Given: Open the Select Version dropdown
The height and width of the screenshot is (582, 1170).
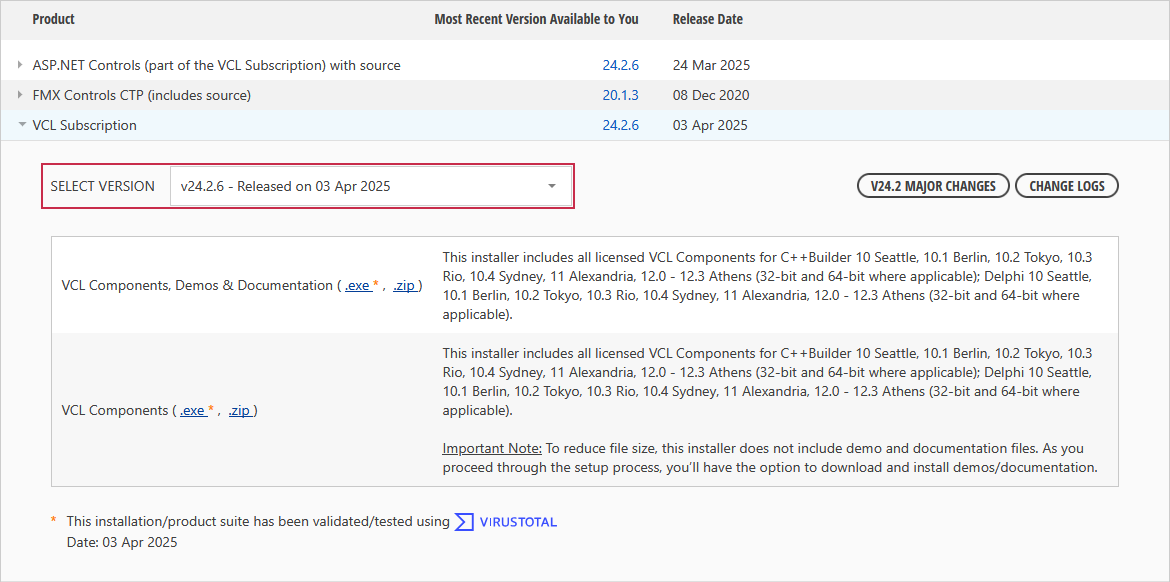Looking at the screenshot, I should [x=370, y=186].
